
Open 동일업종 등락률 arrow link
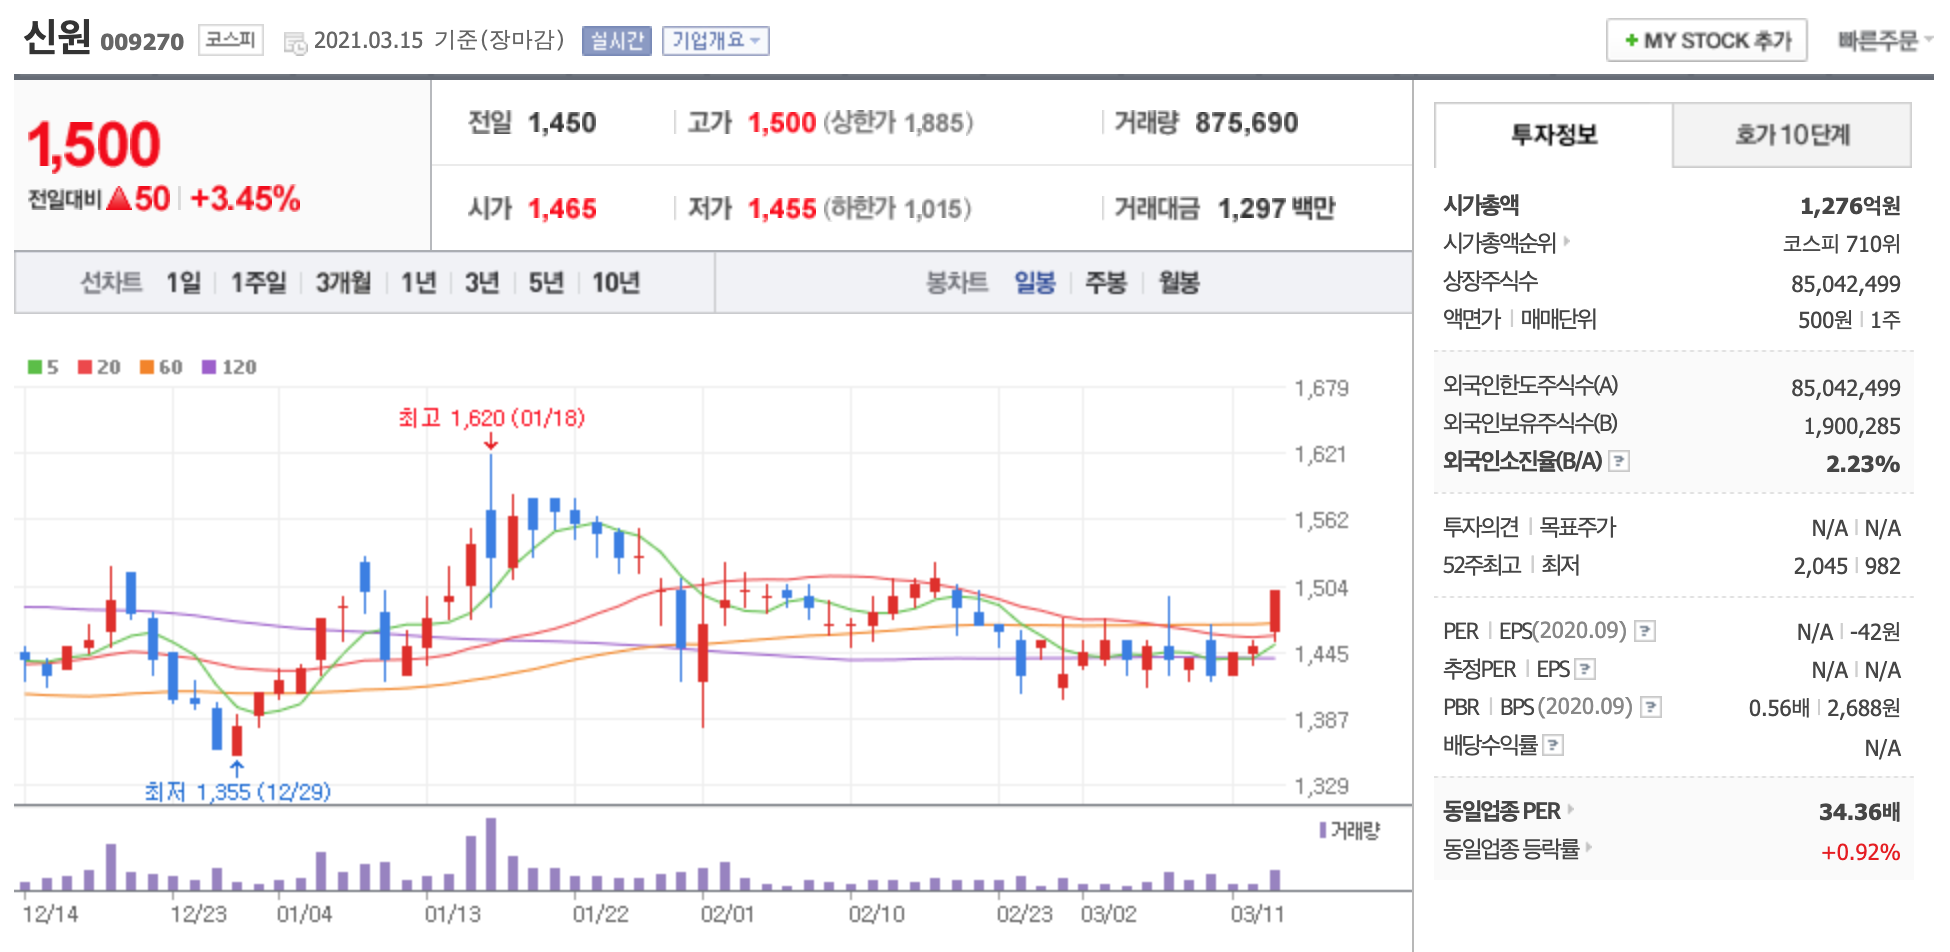[1589, 847]
